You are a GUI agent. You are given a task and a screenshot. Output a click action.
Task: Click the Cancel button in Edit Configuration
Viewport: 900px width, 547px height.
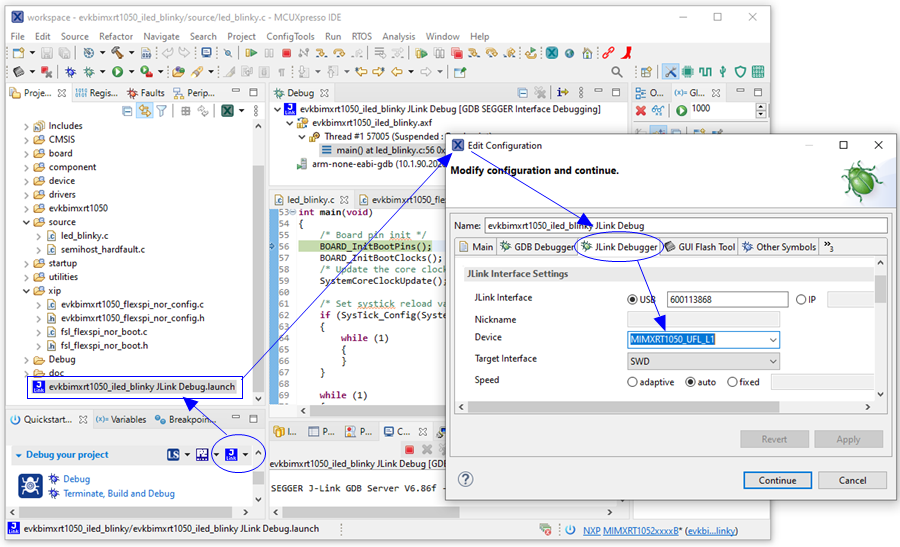click(852, 480)
